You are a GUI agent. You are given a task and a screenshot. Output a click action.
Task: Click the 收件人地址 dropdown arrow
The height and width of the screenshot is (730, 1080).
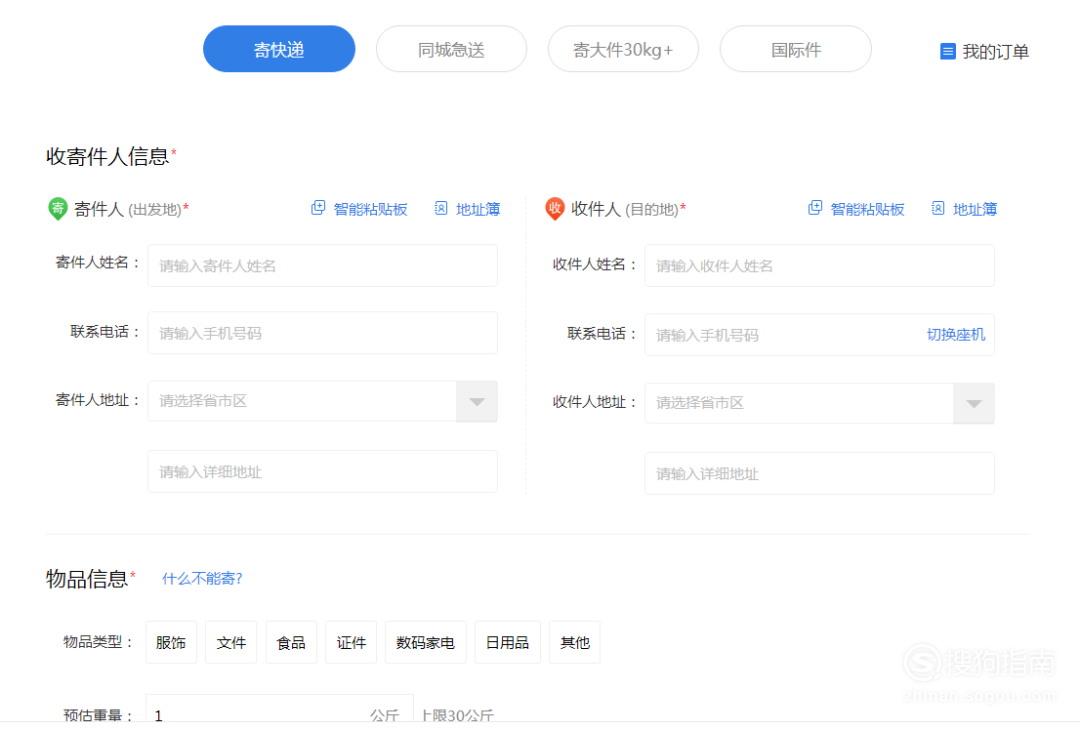tap(974, 404)
